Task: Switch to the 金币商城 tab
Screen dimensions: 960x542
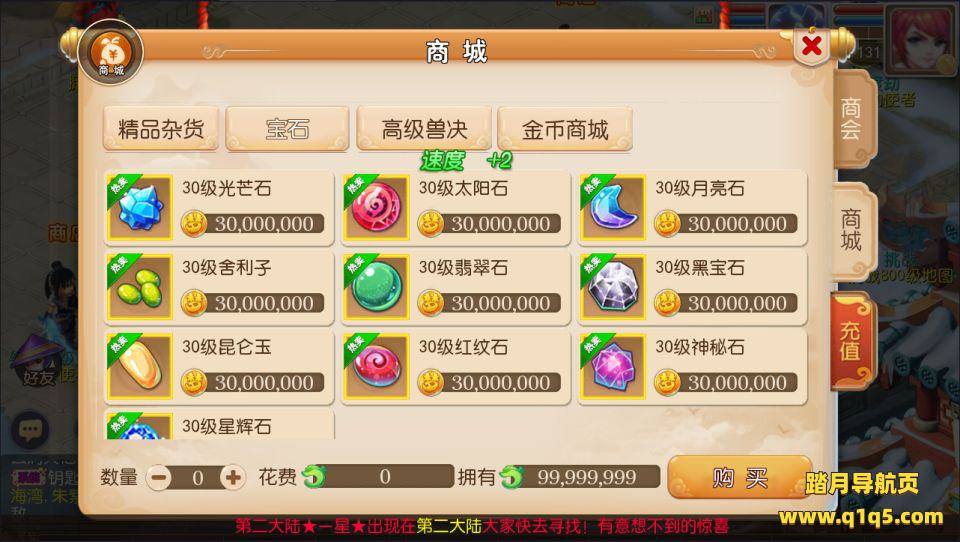Action: [564, 129]
